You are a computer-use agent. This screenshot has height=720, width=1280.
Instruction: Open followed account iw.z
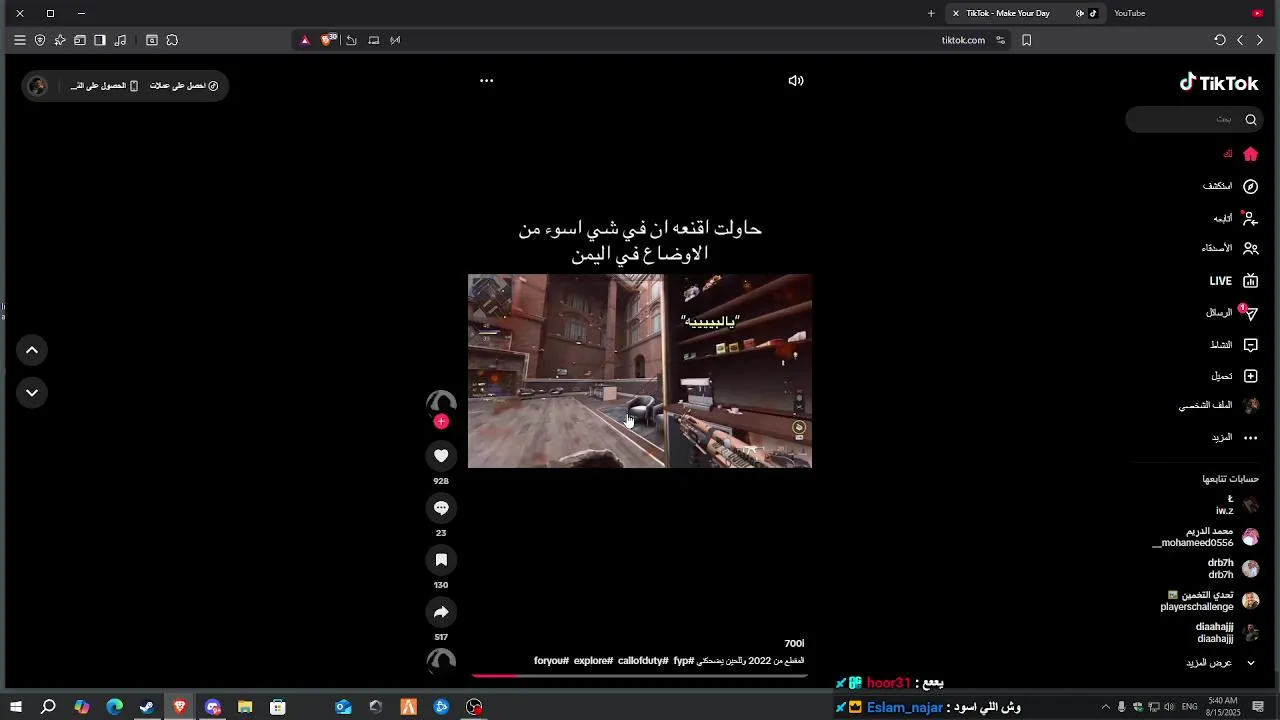click(1236, 505)
